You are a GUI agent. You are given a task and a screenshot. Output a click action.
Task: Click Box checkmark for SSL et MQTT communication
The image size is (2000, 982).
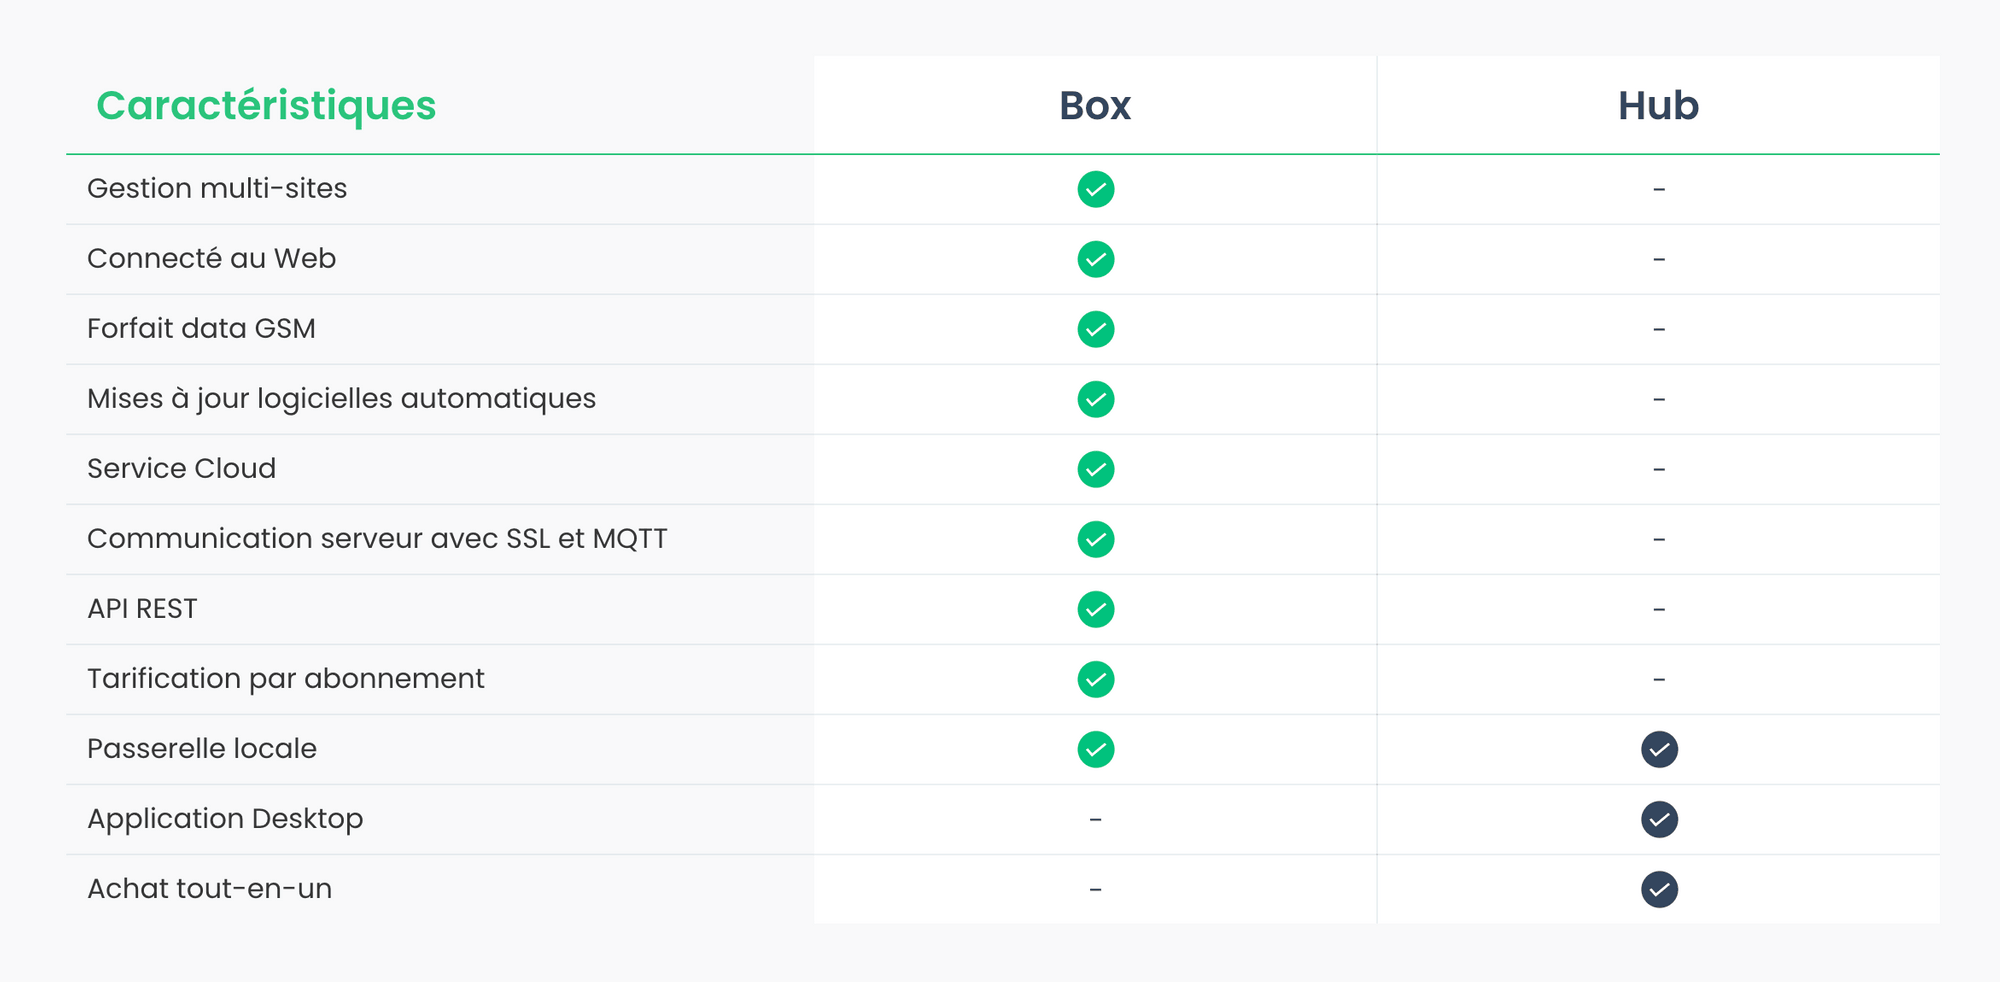(x=1095, y=539)
